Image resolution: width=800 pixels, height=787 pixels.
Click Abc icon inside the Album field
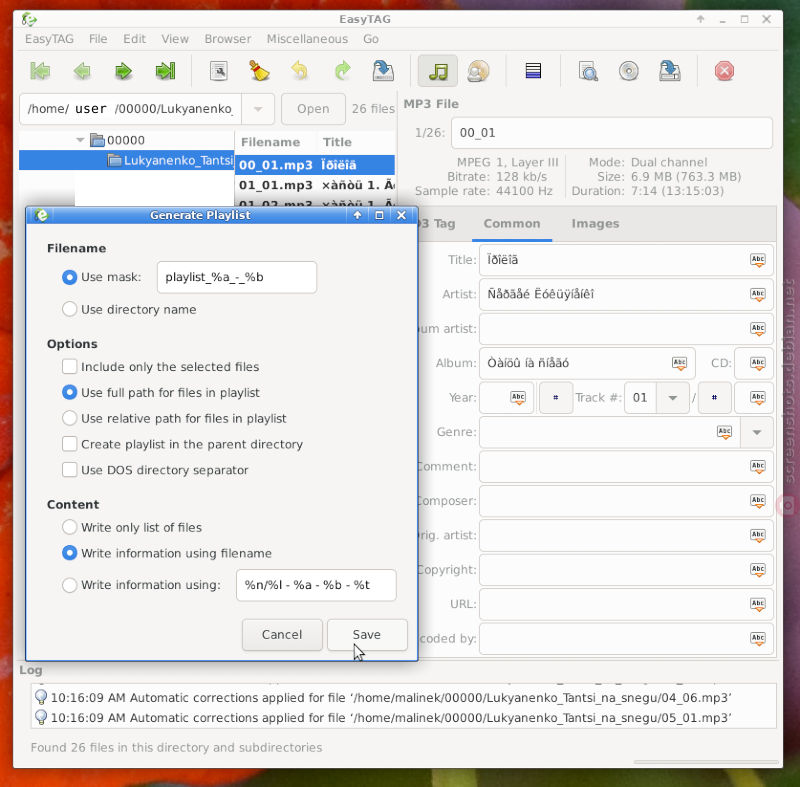[679, 363]
